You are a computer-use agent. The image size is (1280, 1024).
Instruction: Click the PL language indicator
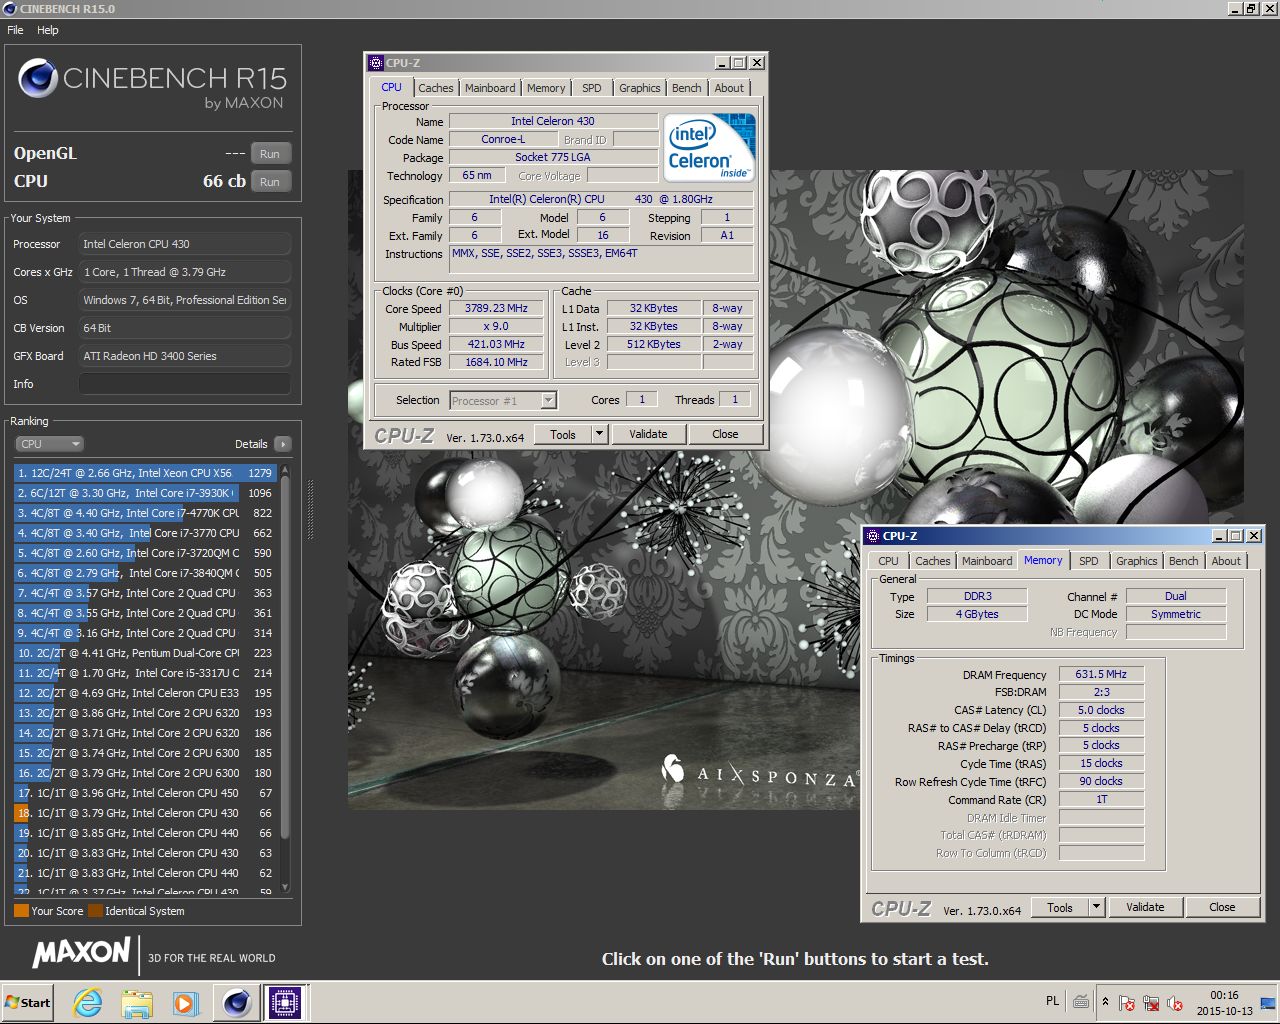coord(1052,1001)
